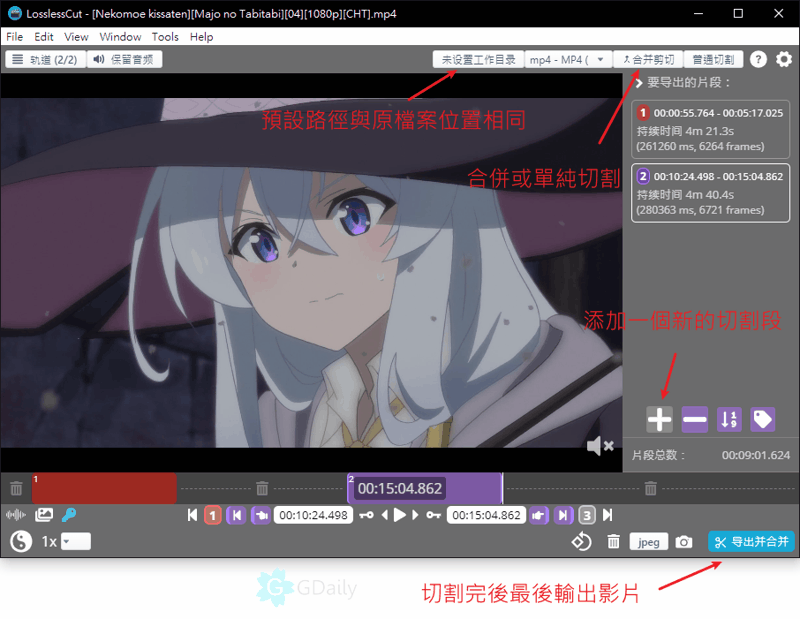Image resolution: width=800 pixels, height=619 pixels.
Task: Toggle the thumbnails display icon
Action: [44, 515]
